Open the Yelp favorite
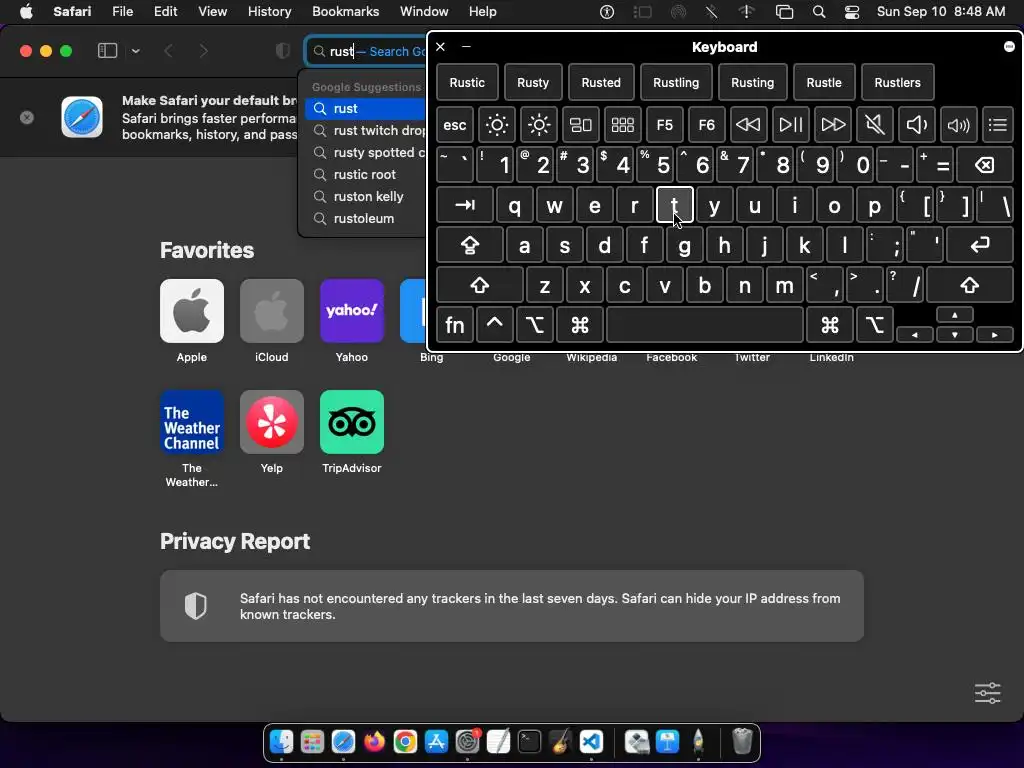This screenshot has width=1024, height=768. 272,422
